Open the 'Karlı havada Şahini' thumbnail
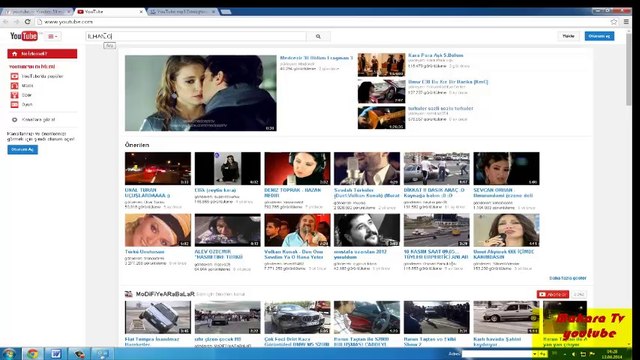The image size is (640, 360). [506, 318]
